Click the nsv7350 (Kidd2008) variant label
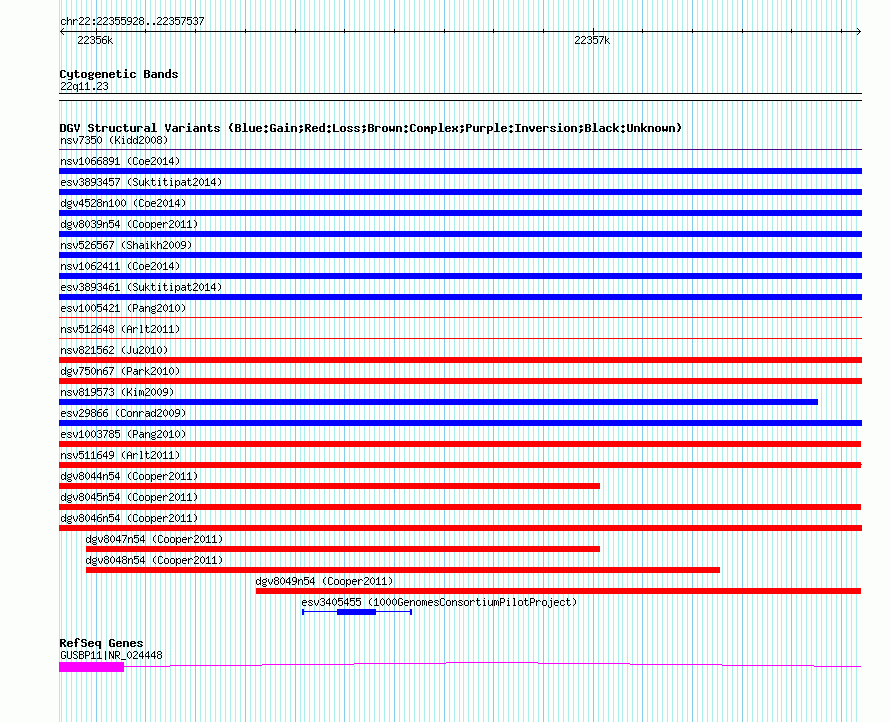This screenshot has width=890, height=722. 114,140
